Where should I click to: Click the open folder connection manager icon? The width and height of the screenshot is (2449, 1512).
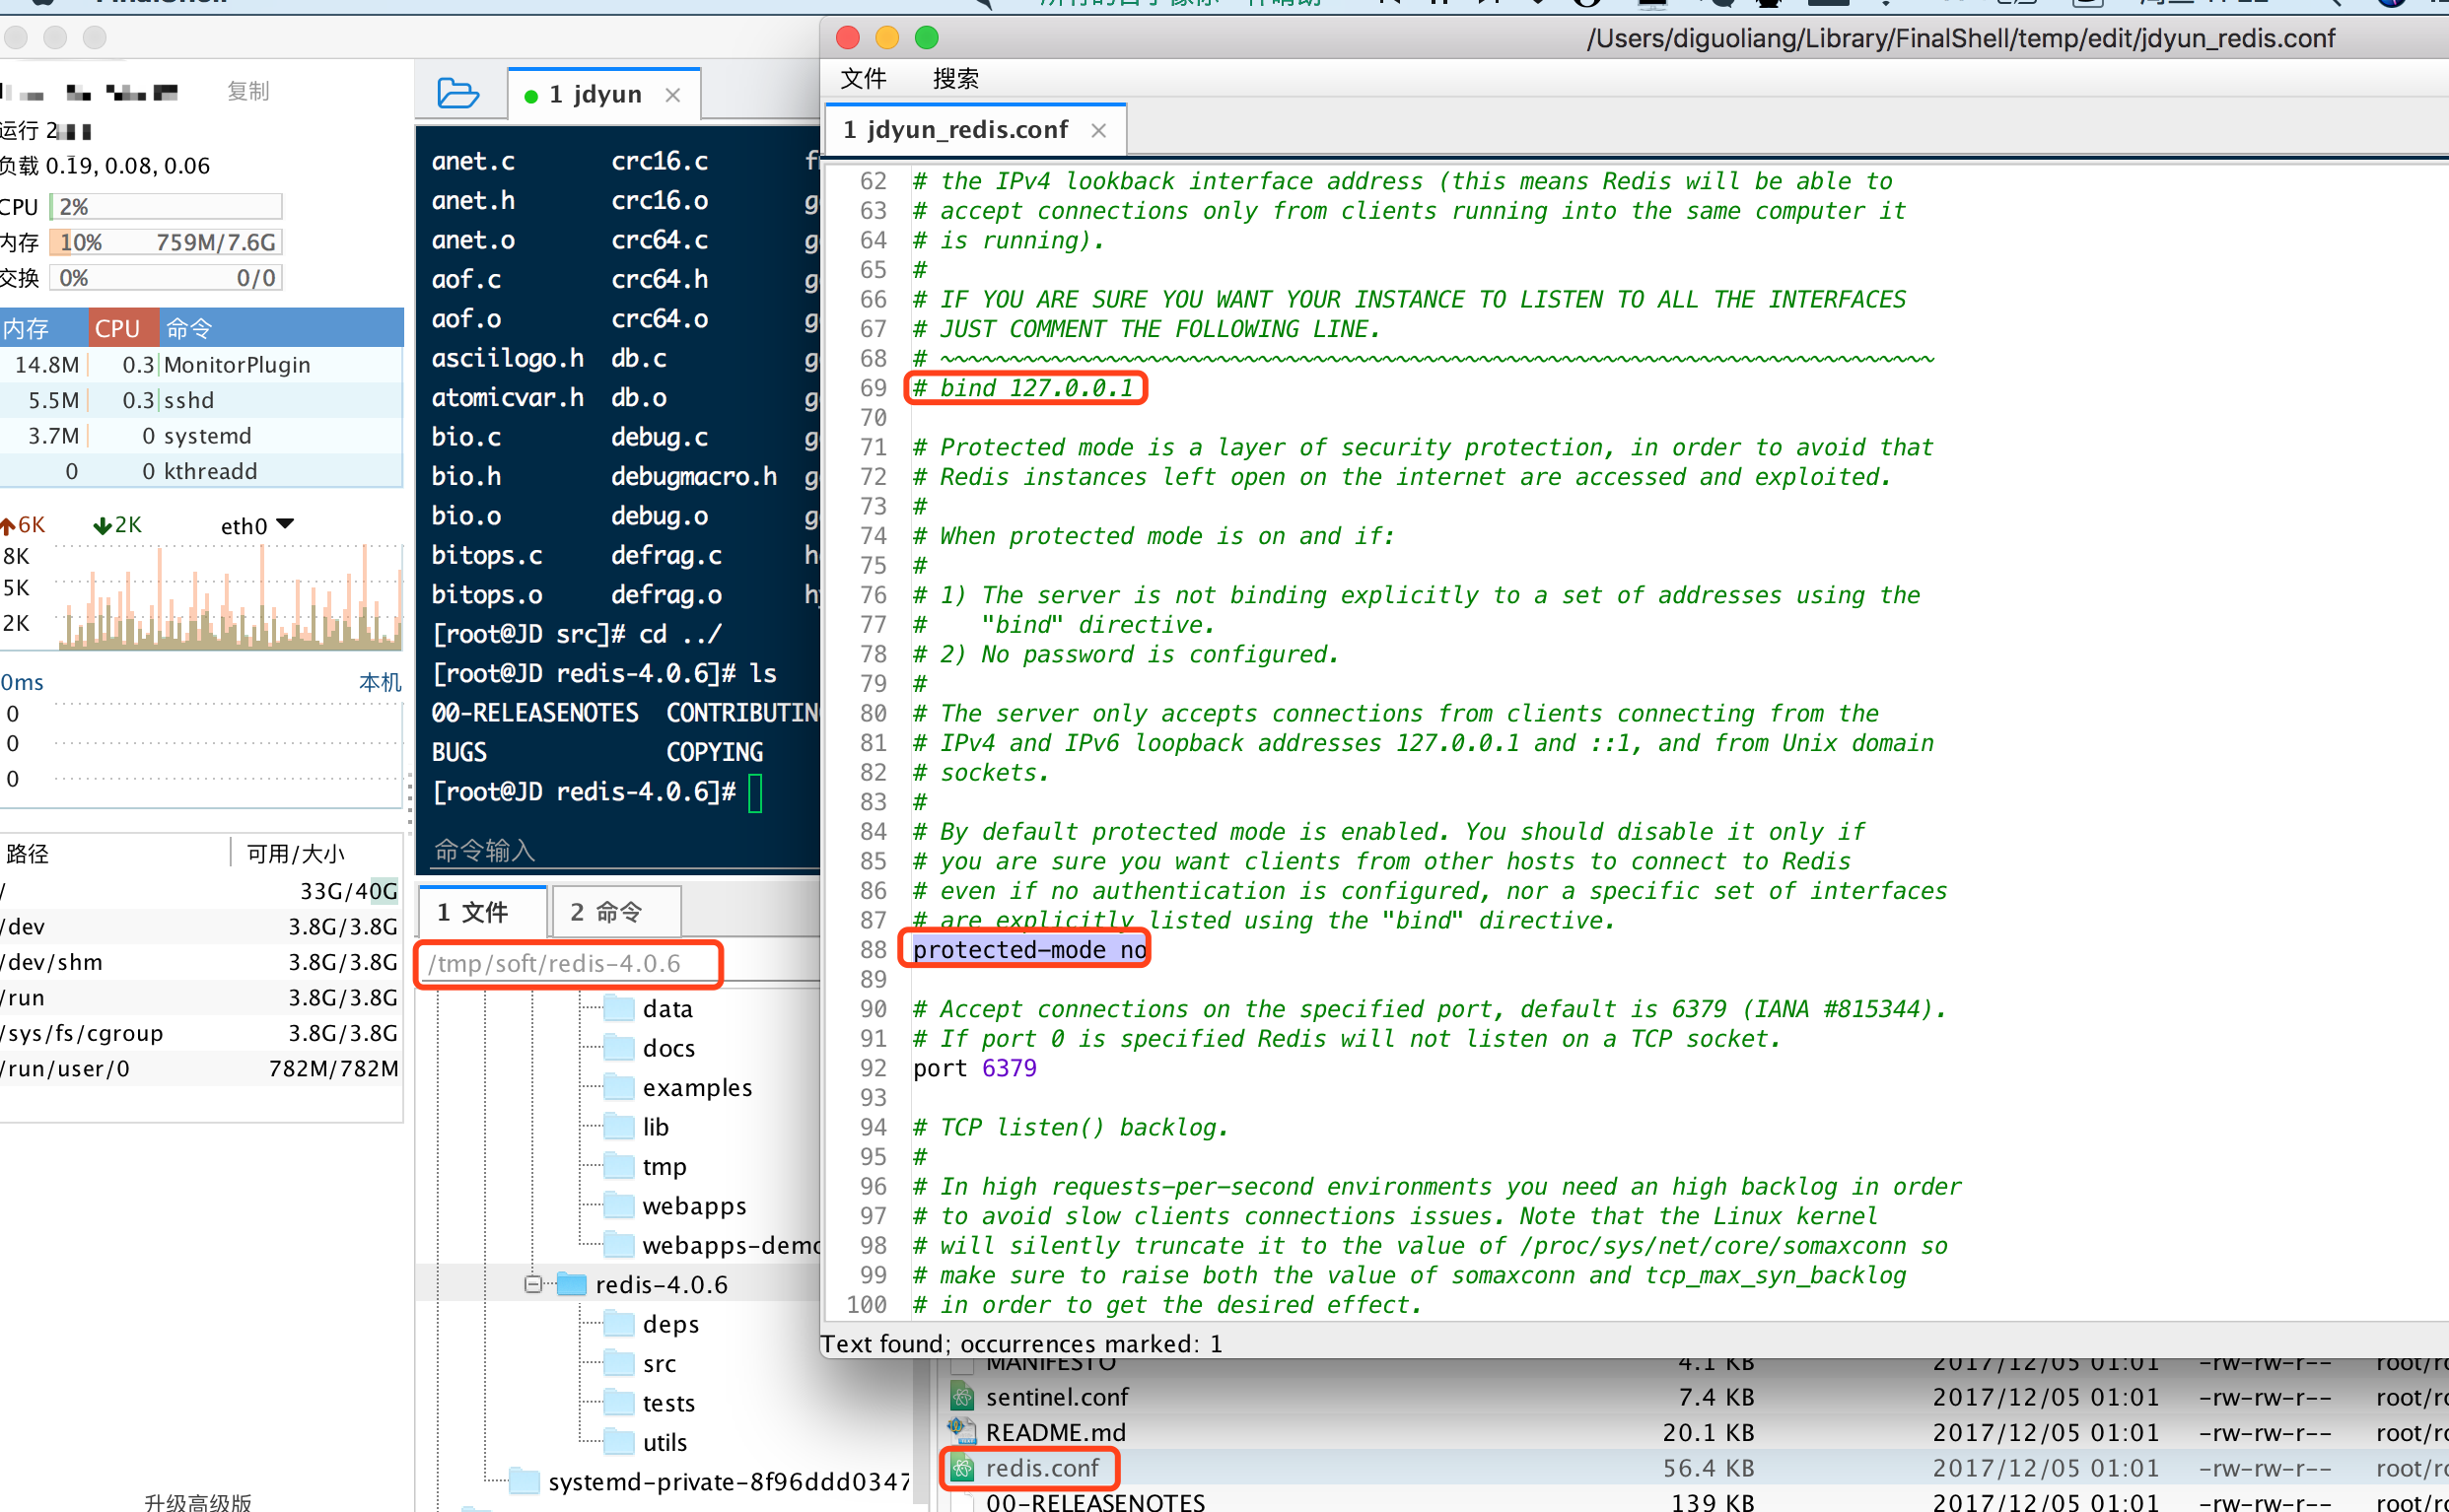click(458, 94)
